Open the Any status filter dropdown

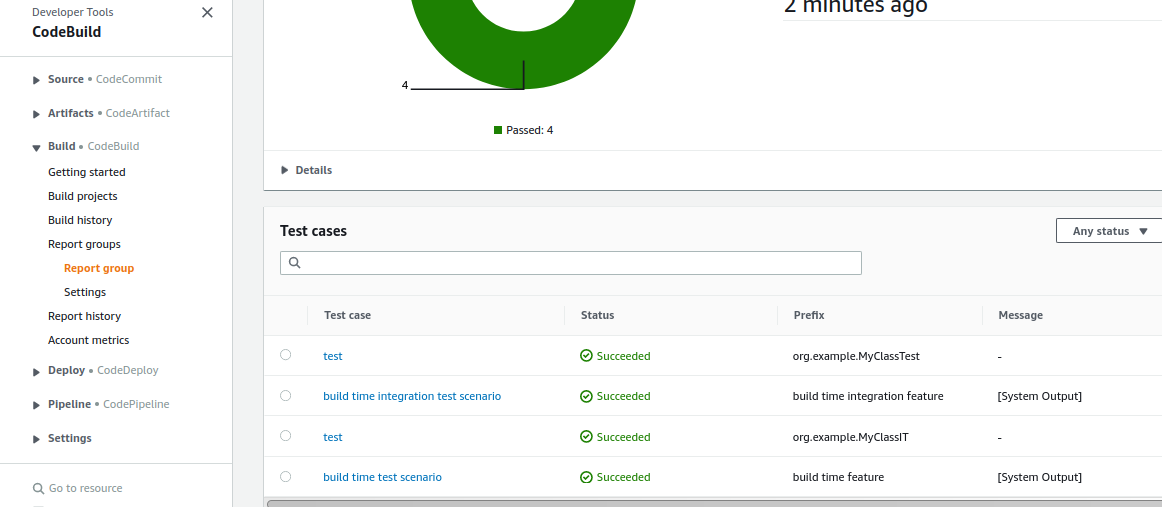click(x=1109, y=231)
